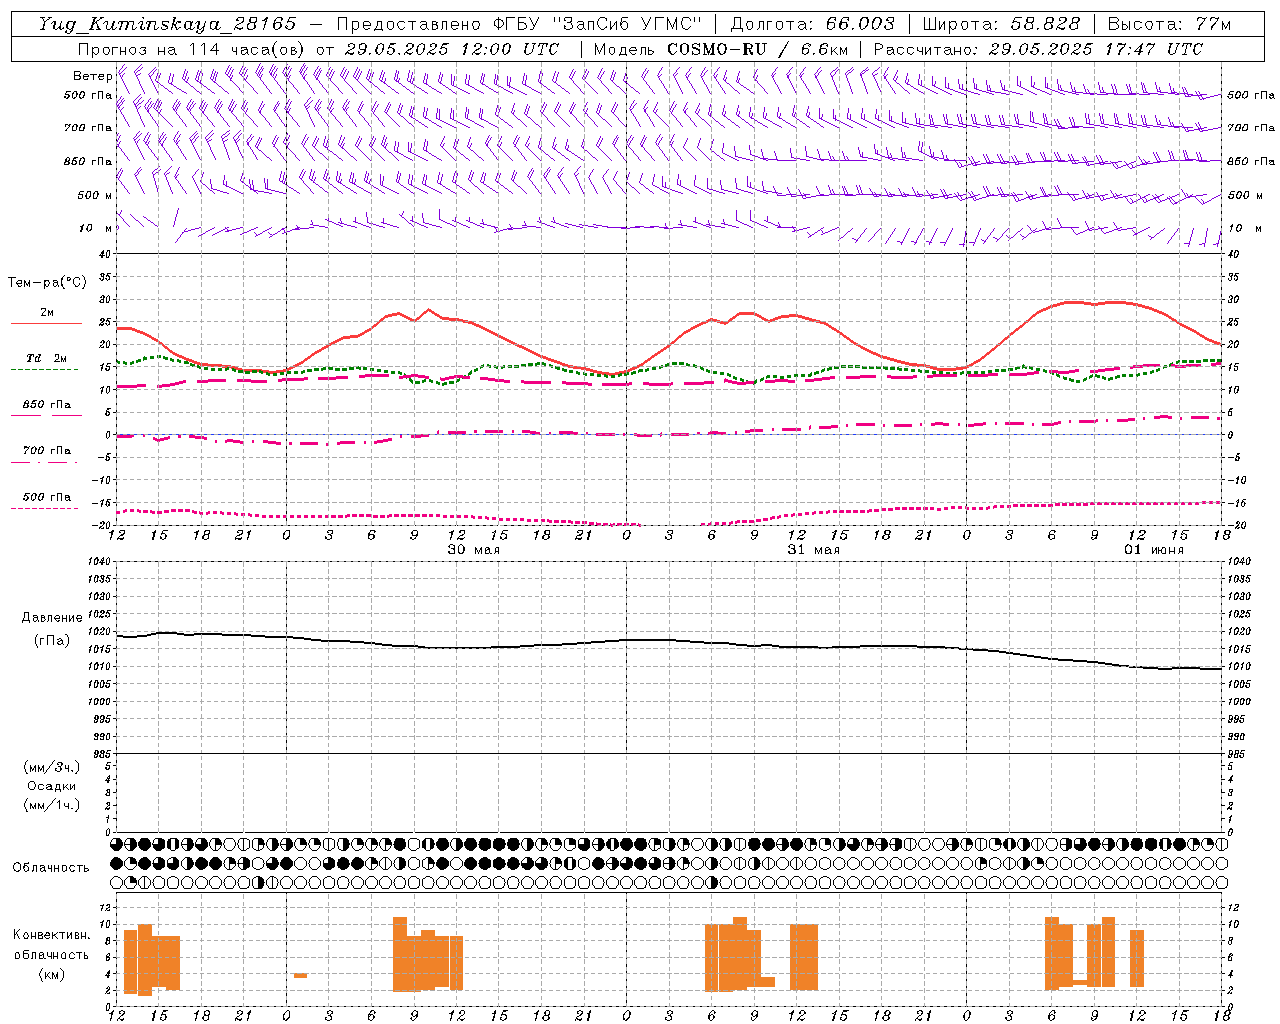This screenshot has height=1024, width=1280.
Task: Select the text Предоставлено ФГБУ "ЗапСиб УГМС"
Action: click(519, 24)
